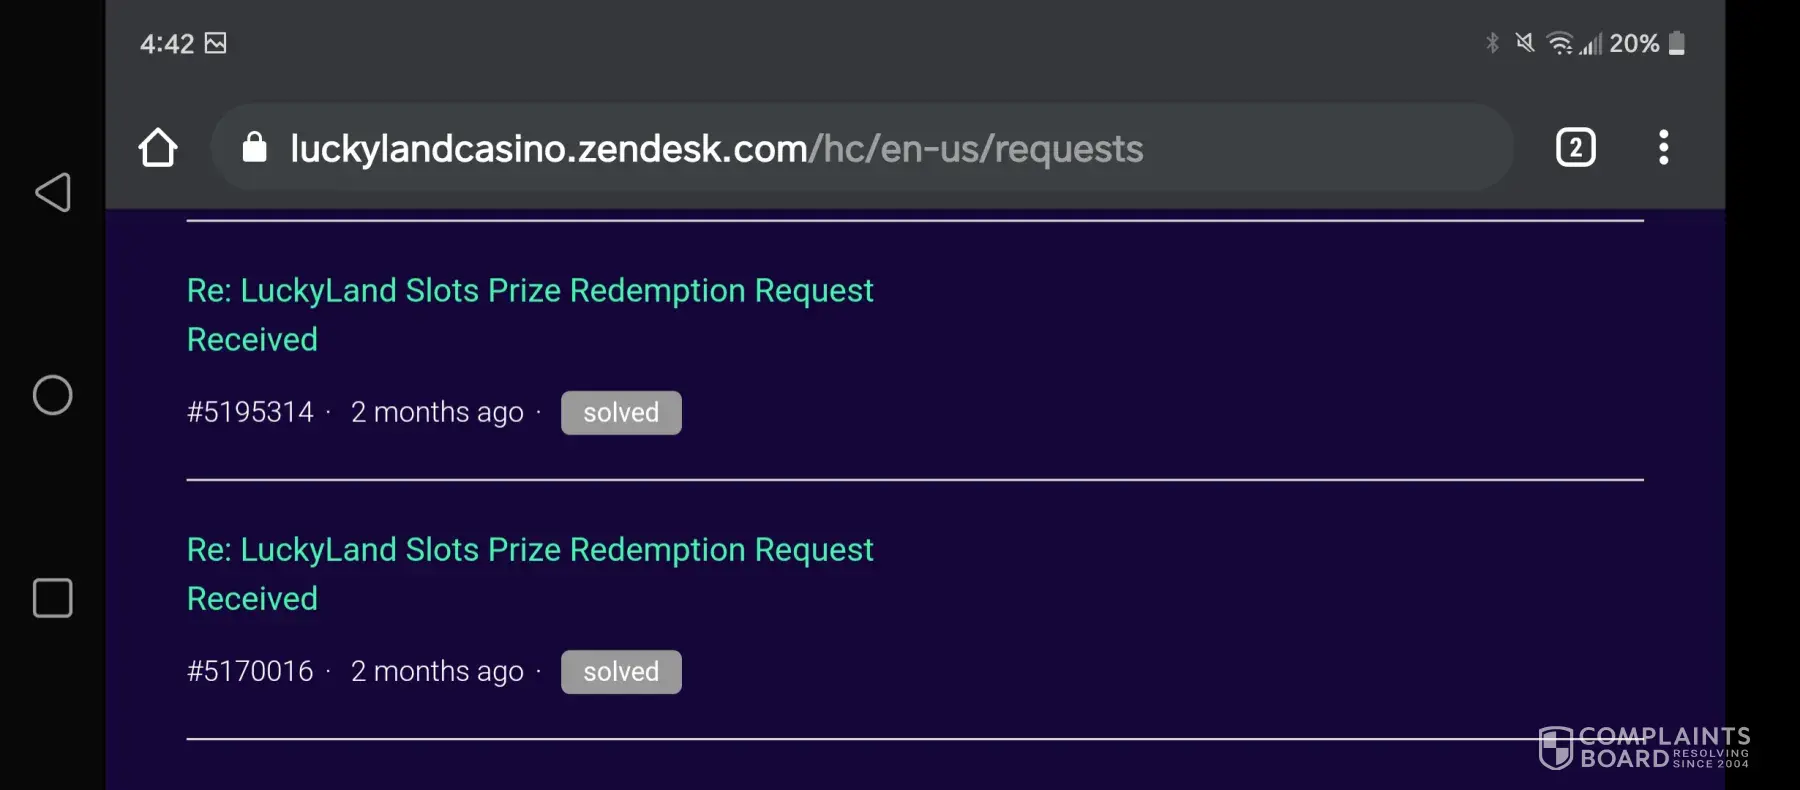Image resolution: width=1800 pixels, height=790 pixels.
Task: Tap the screenshot notification icon near clock
Action: (x=215, y=43)
